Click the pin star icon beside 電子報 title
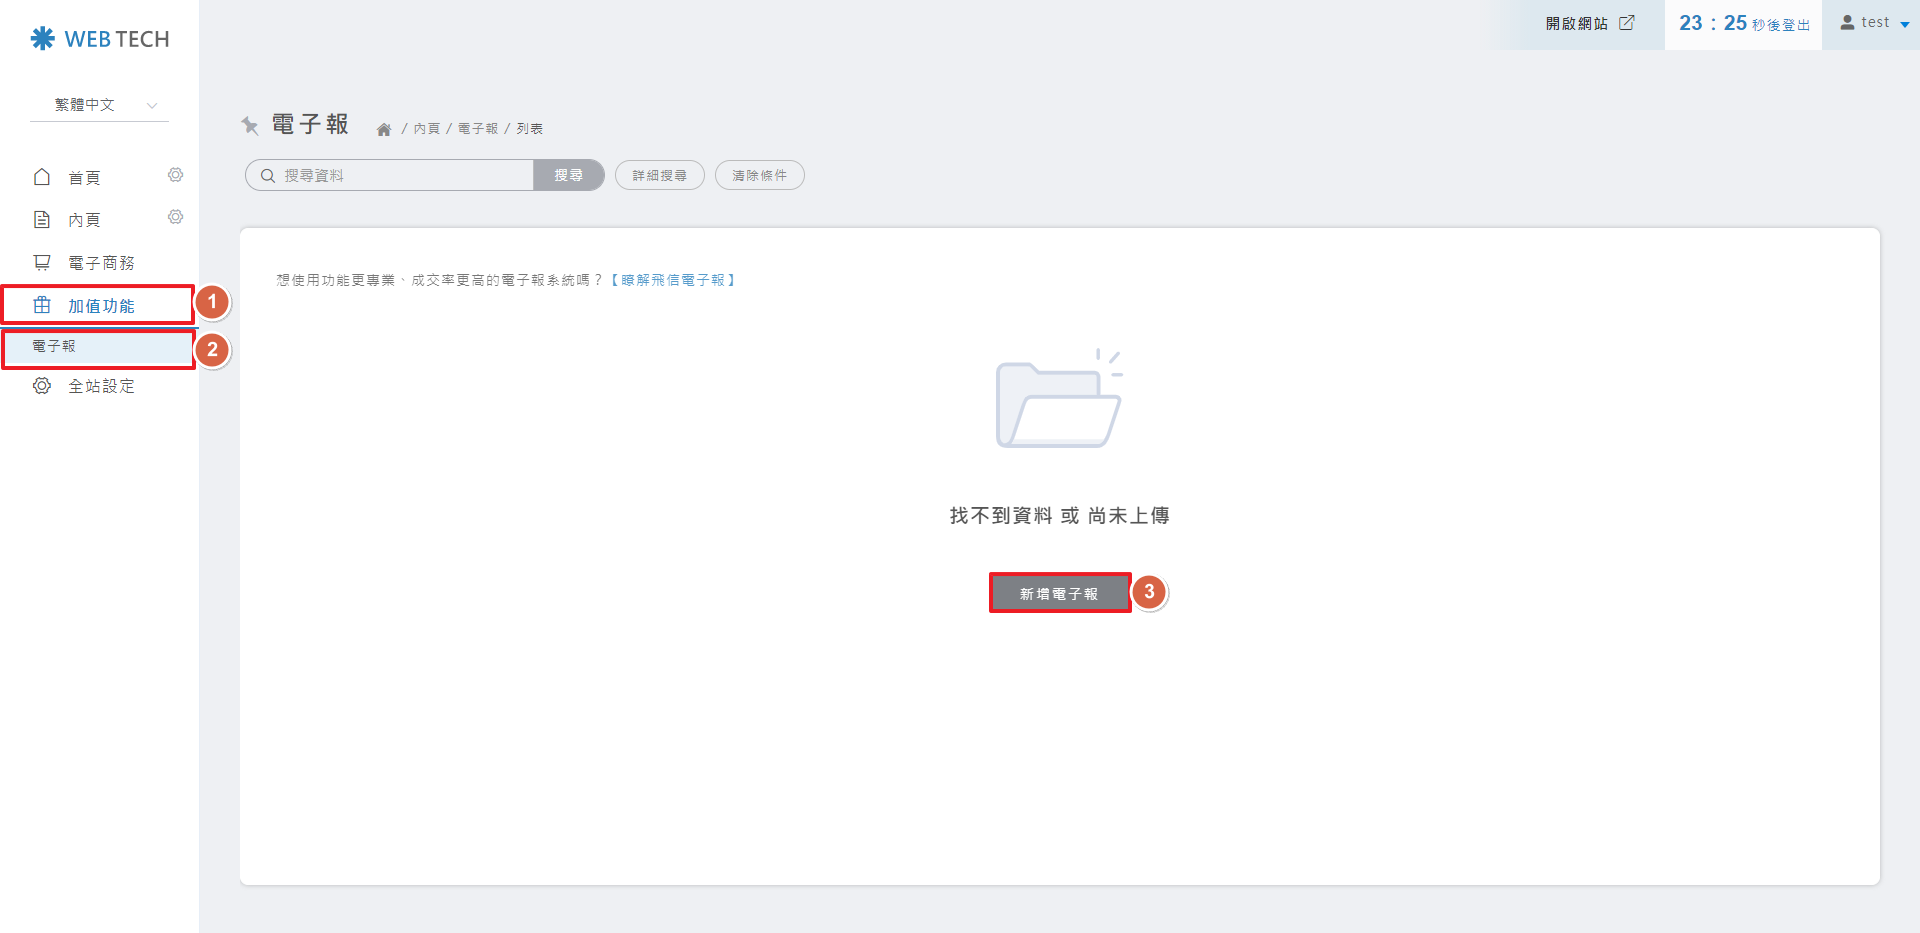Screen dimensions: 1920x933 (250, 125)
